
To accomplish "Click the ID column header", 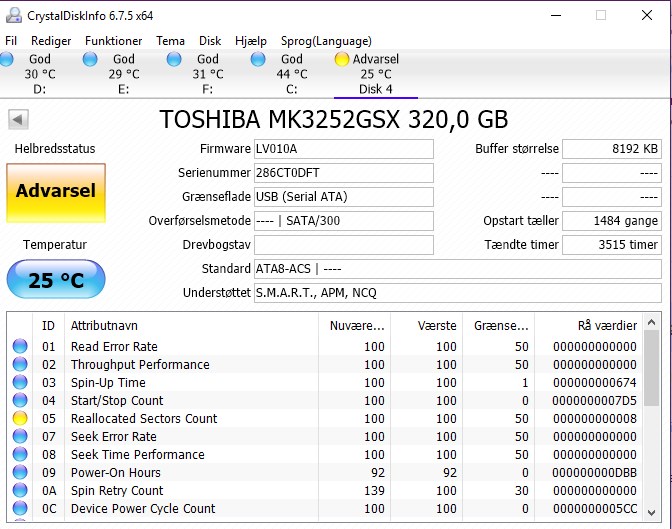I will coord(48,325).
